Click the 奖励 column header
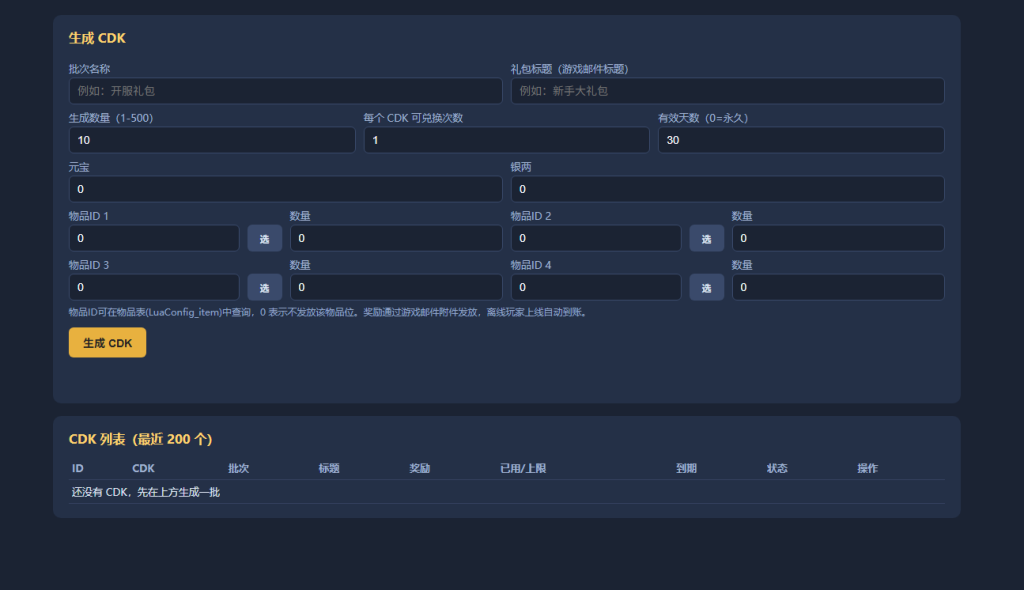 (419, 468)
